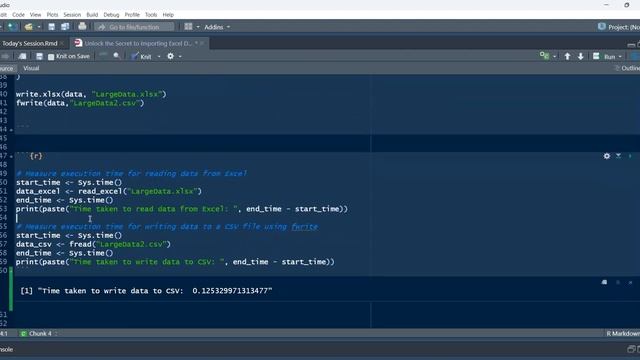This screenshot has width=640, height=360.
Task: Run current chunk with green play icon
Action: (630, 156)
